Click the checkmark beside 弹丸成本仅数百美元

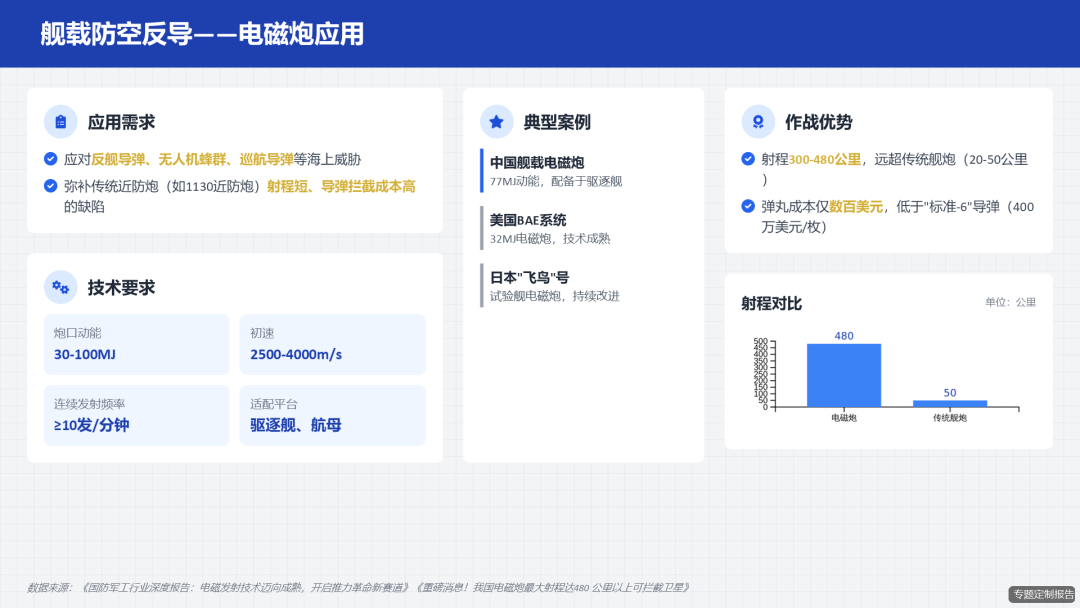(746, 207)
